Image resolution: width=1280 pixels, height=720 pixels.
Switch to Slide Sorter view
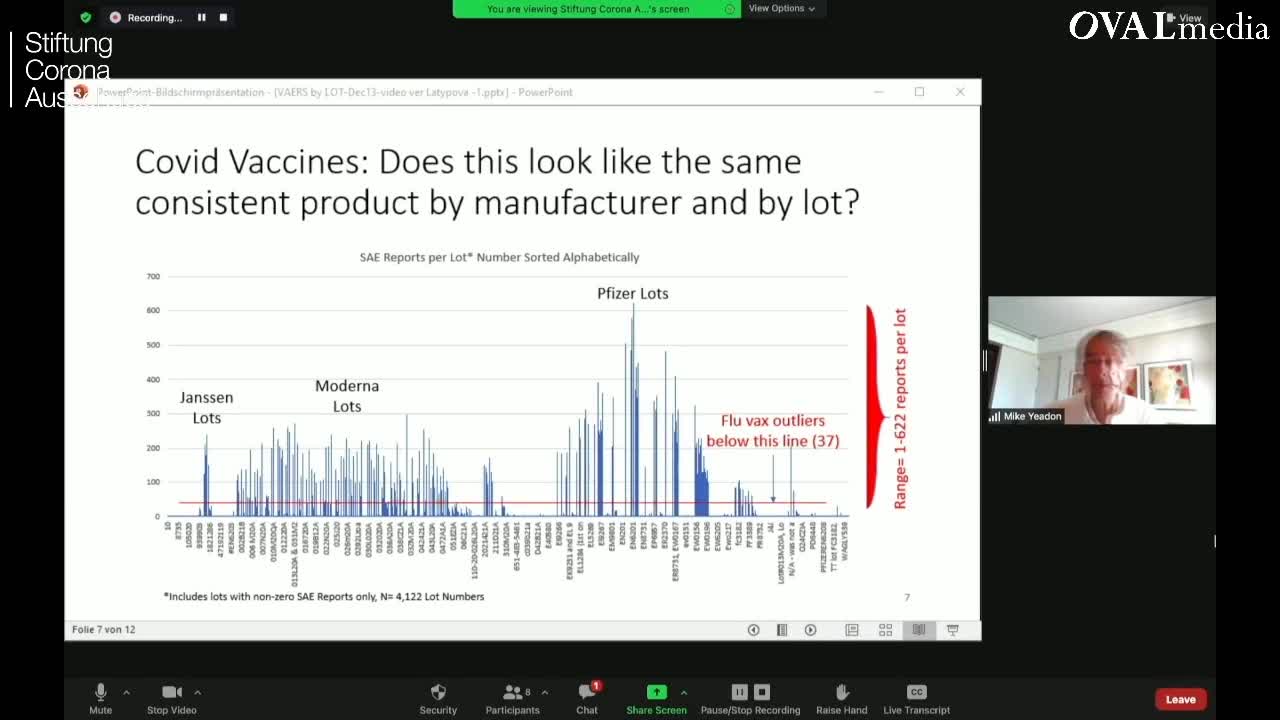(x=885, y=630)
